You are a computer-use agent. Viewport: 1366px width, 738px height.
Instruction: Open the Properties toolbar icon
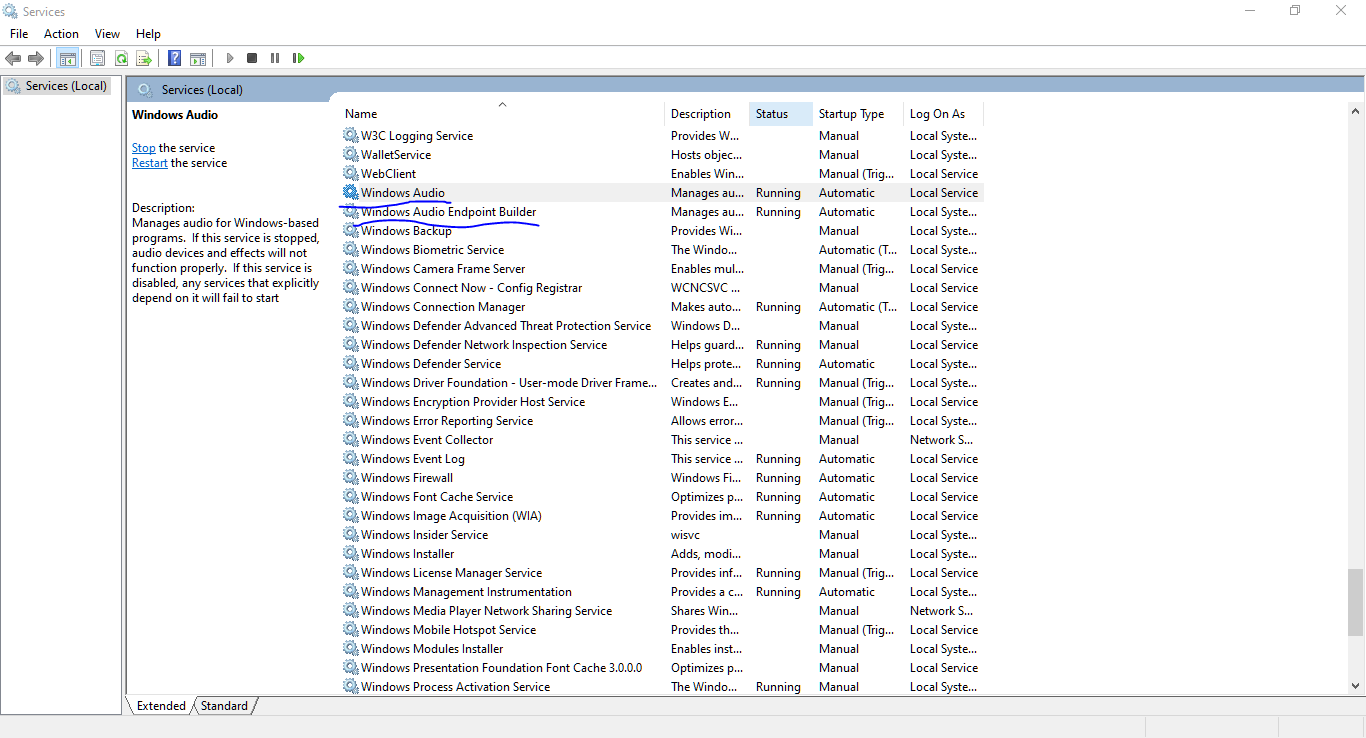98,58
